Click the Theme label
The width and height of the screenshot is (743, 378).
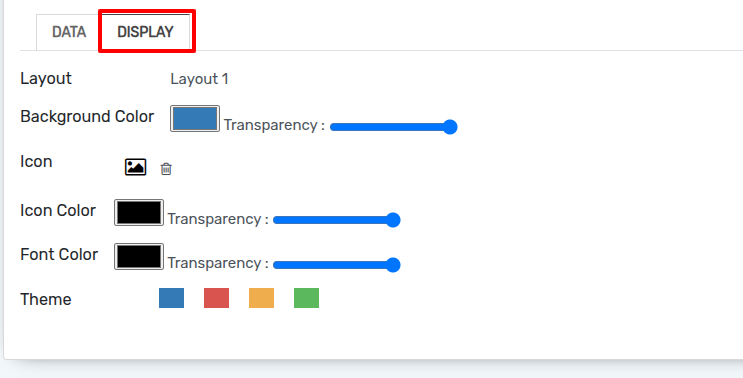coord(46,299)
